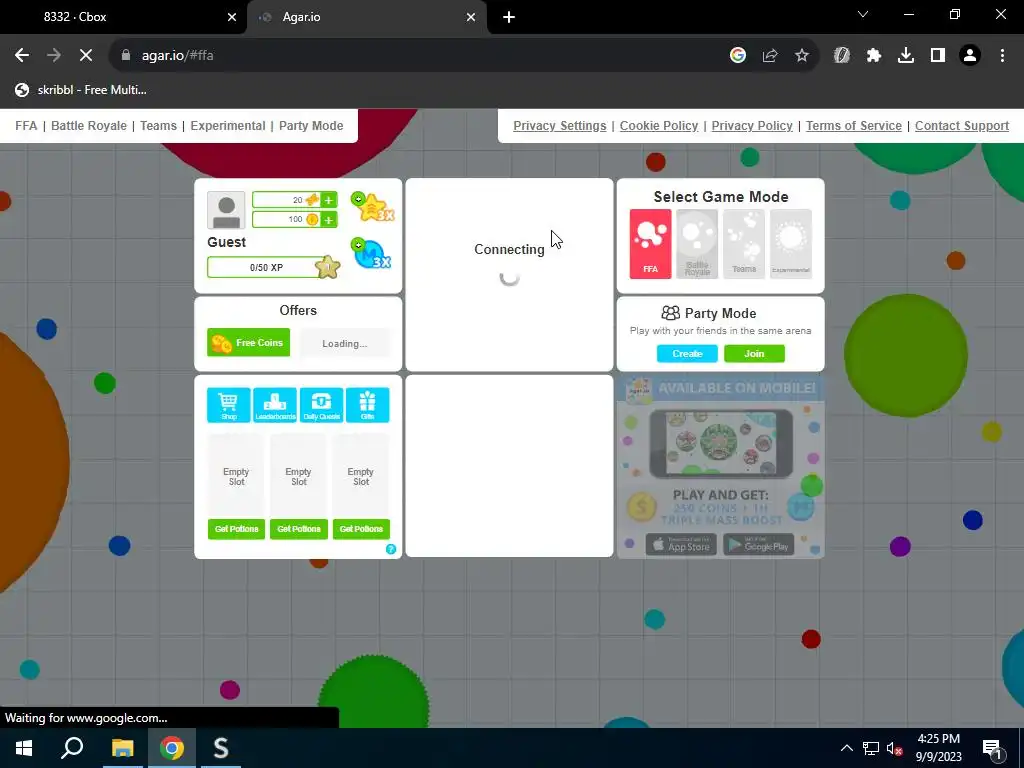Open the S app on the taskbar
The width and height of the screenshot is (1024, 768).
point(221,748)
